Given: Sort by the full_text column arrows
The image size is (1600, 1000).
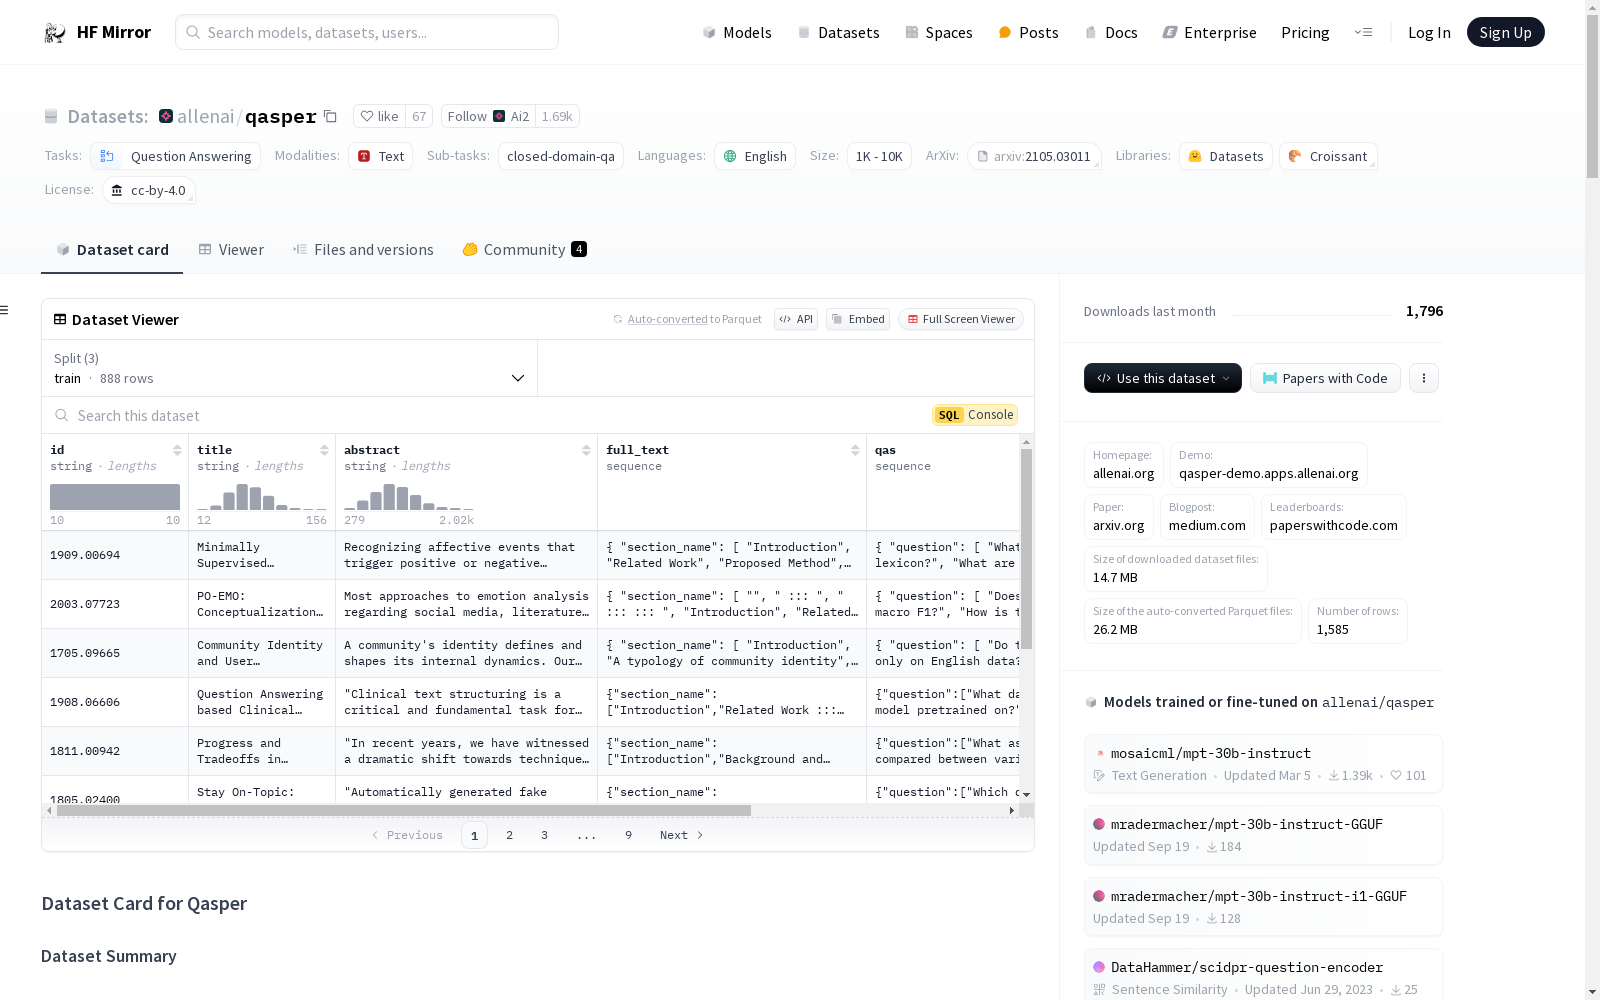Looking at the screenshot, I should click(855, 450).
